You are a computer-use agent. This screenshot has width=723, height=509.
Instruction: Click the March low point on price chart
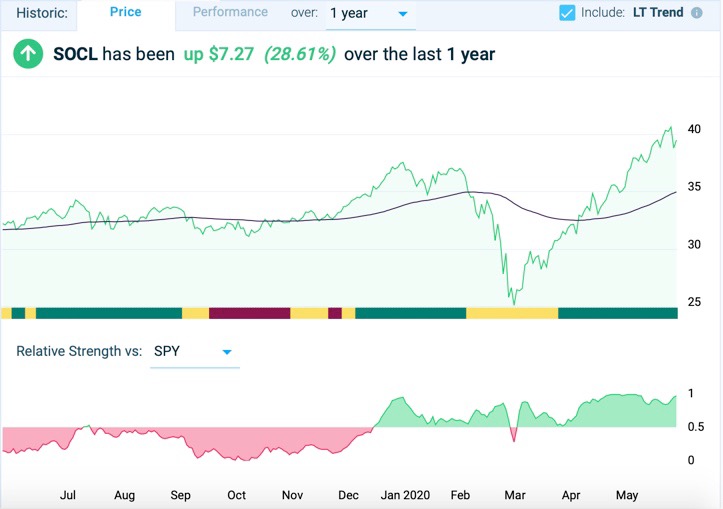(513, 302)
